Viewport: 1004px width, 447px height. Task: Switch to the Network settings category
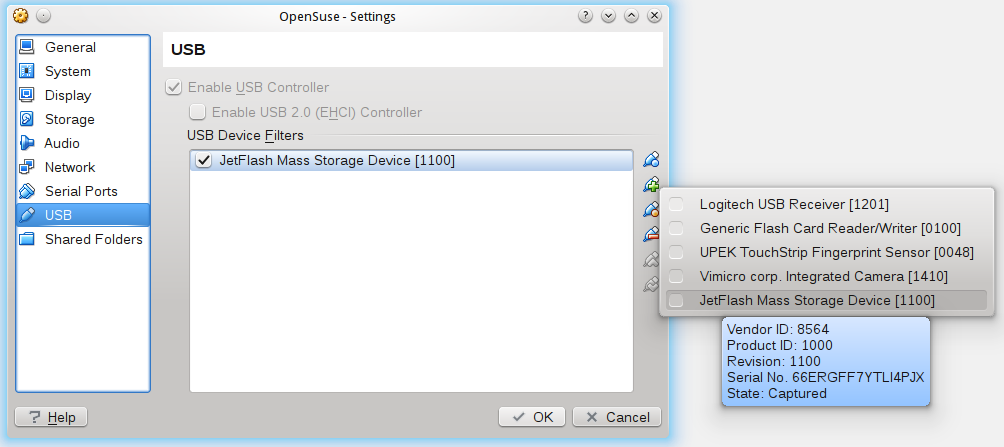coord(70,168)
